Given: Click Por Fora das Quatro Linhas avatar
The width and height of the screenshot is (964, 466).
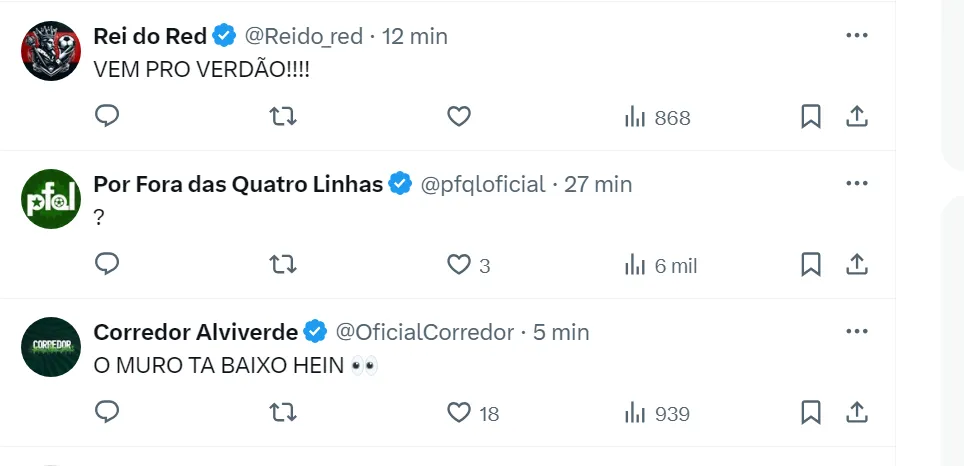Looking at the screenshot, I should click(50, 199).
